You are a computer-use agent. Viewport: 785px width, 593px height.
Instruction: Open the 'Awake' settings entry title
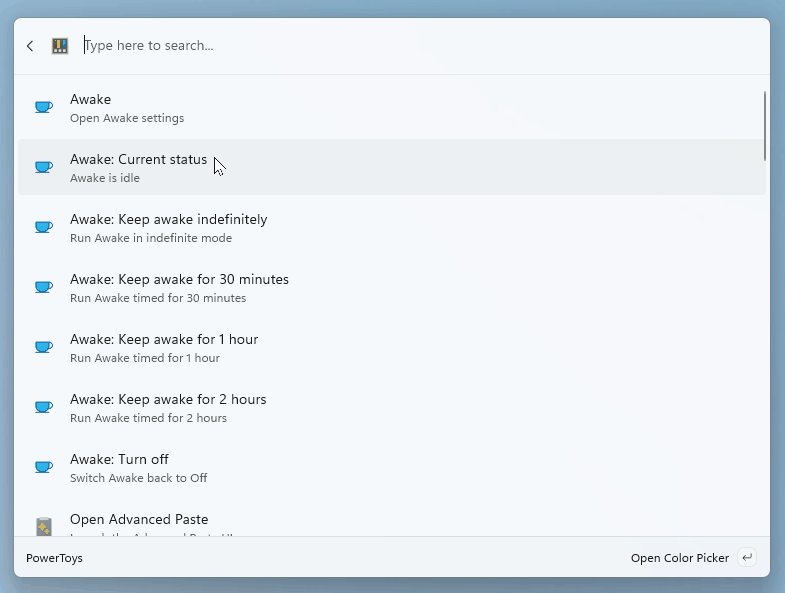point(90,100)
